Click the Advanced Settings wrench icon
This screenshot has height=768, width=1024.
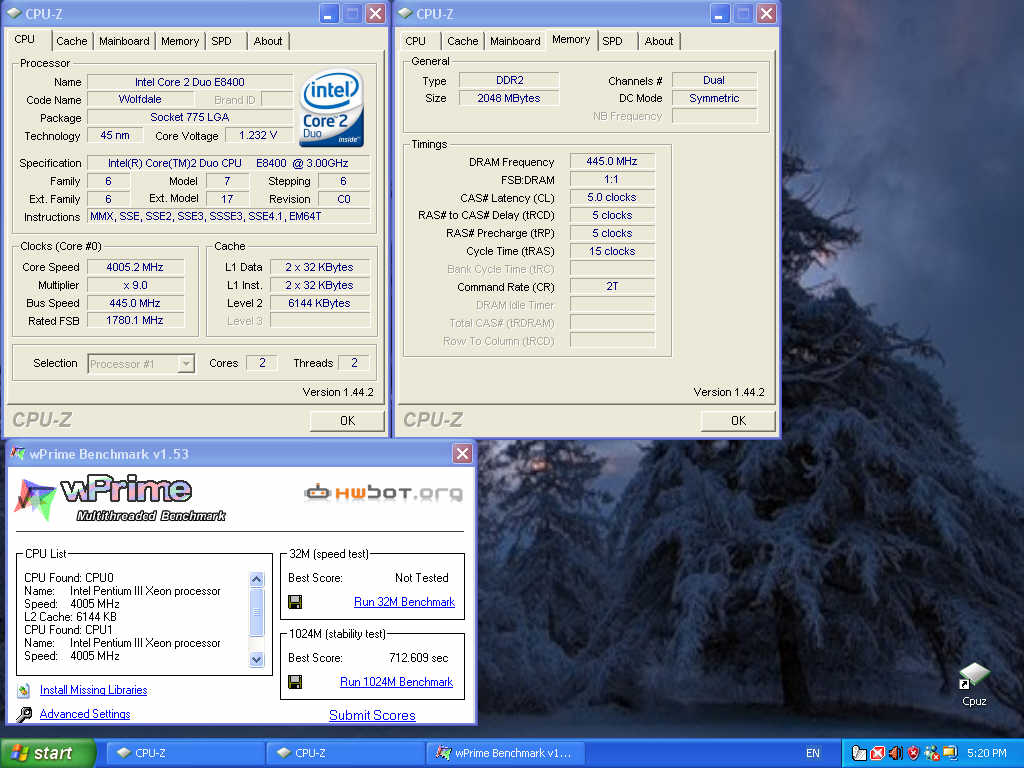(24, 714)
